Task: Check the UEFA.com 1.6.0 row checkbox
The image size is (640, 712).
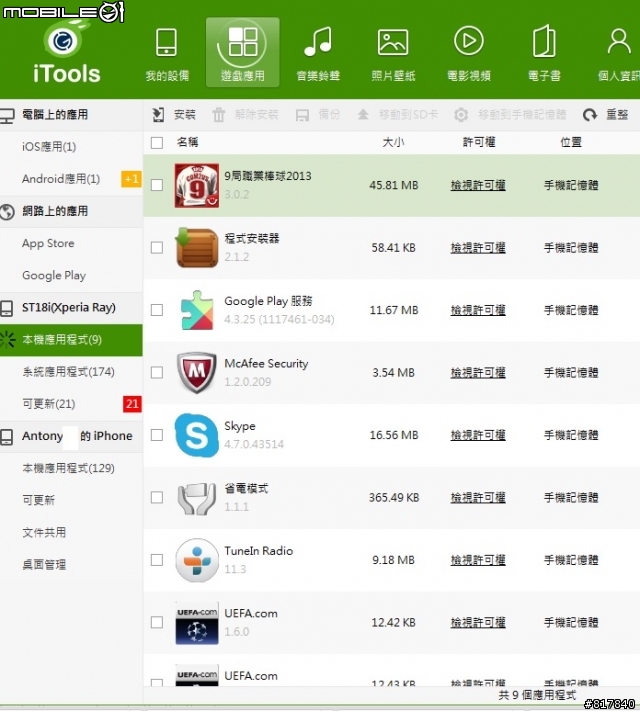Action: point(157,622)
